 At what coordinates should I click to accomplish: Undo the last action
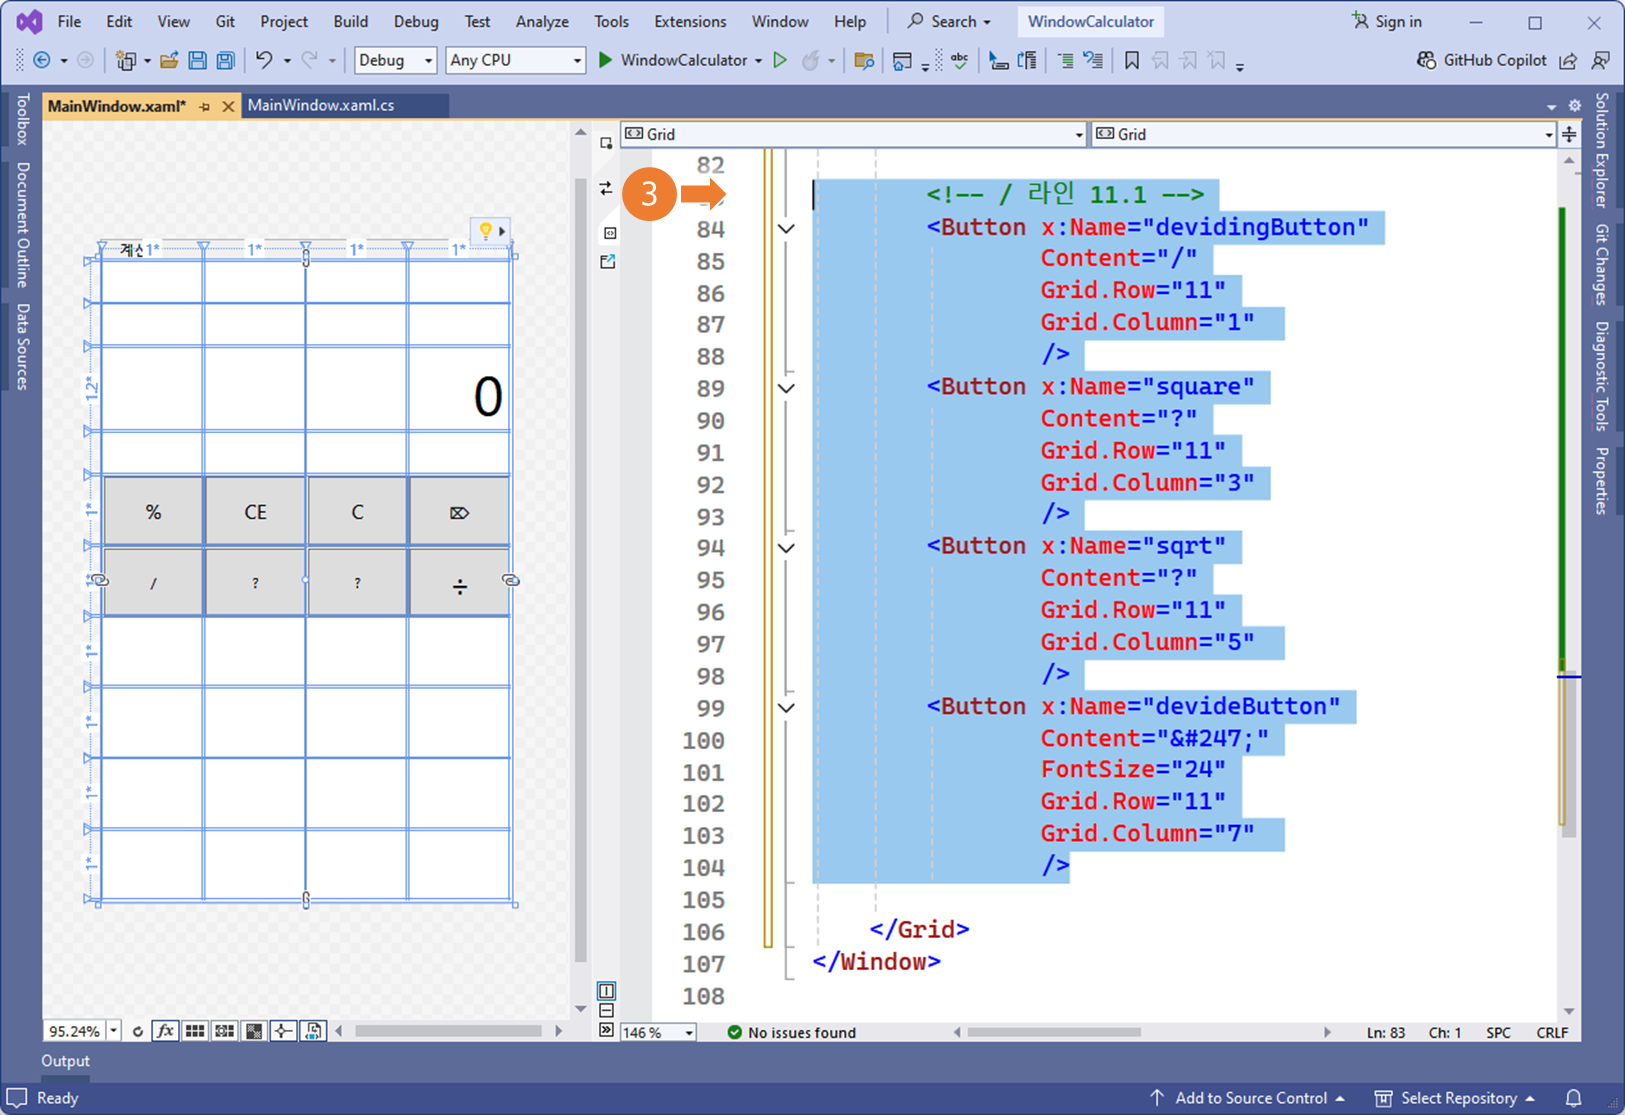tap(264, 61)
